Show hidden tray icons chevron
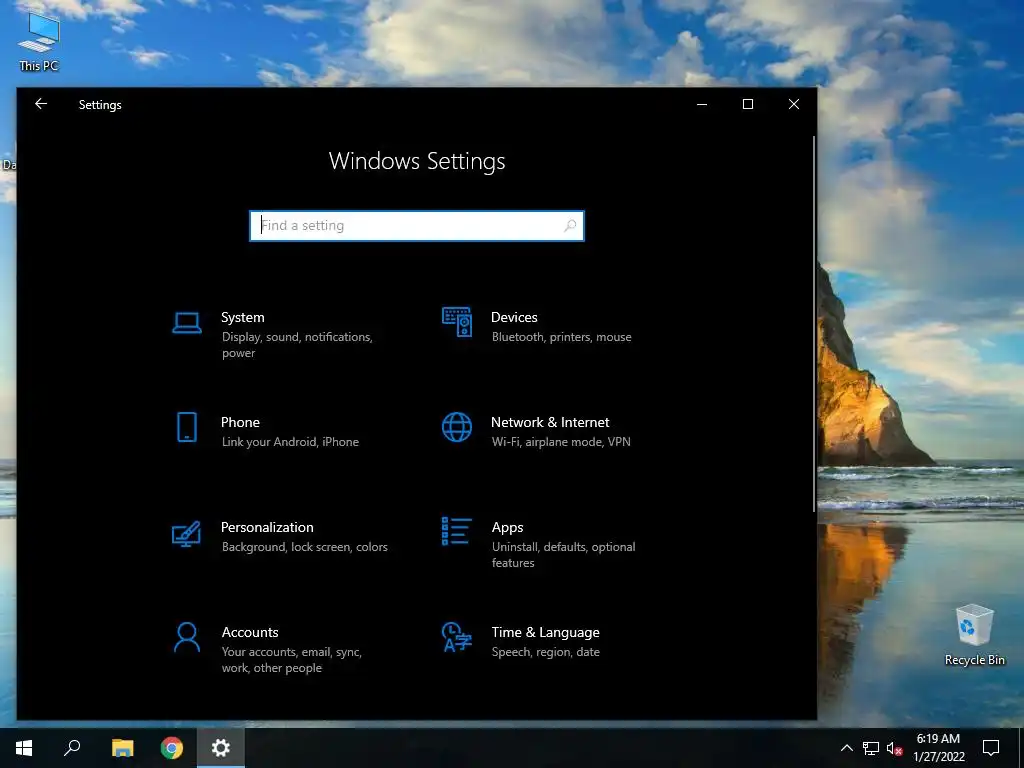1024x768 pixels. [x=846, y=748]
